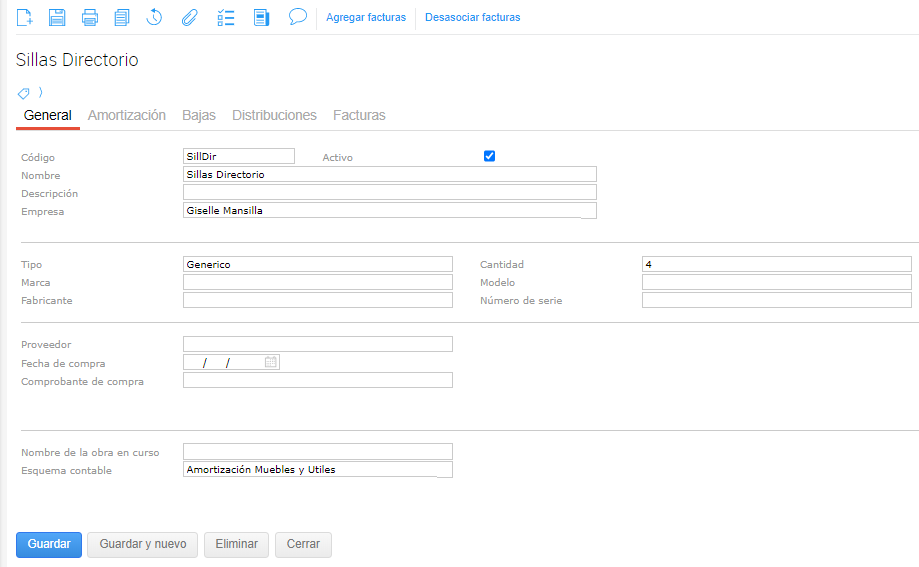The height and width of the screenshot is (567, 919).
Task: Click the Agregar facturas link
Action: (x=366, y=17)
